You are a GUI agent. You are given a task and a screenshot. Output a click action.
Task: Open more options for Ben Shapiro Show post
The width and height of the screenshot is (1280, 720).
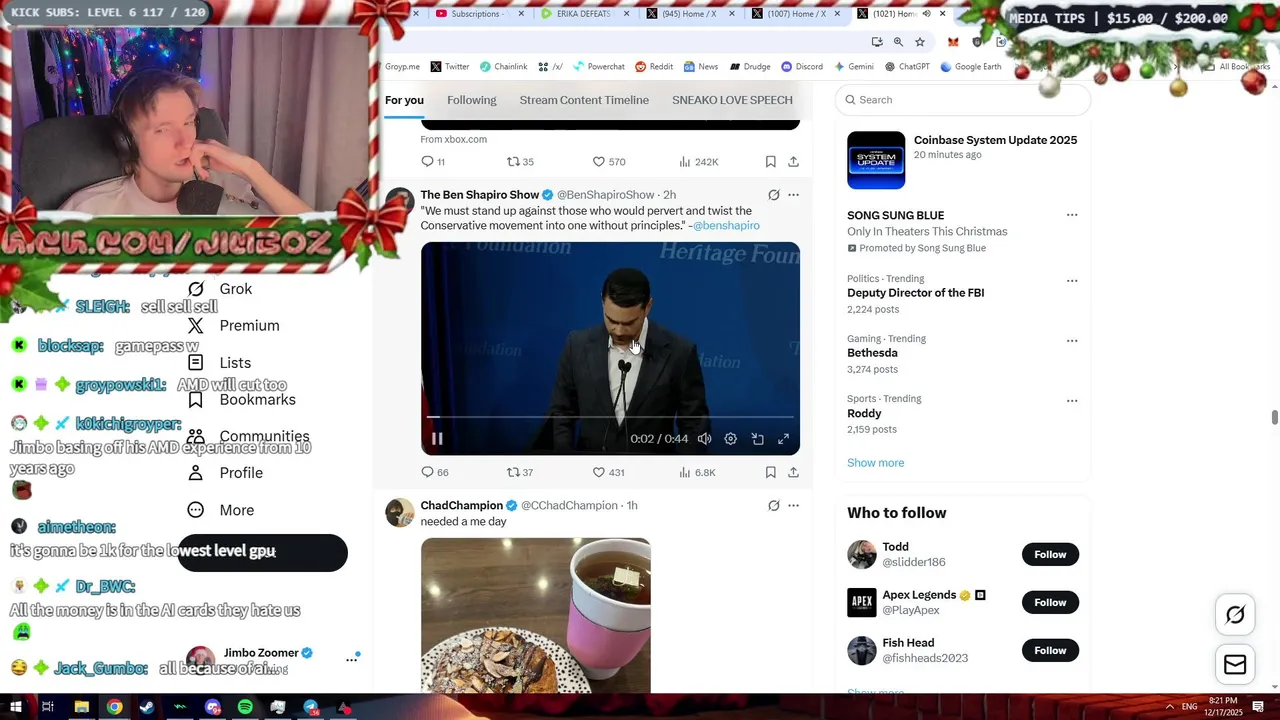[x=793, y=195]
